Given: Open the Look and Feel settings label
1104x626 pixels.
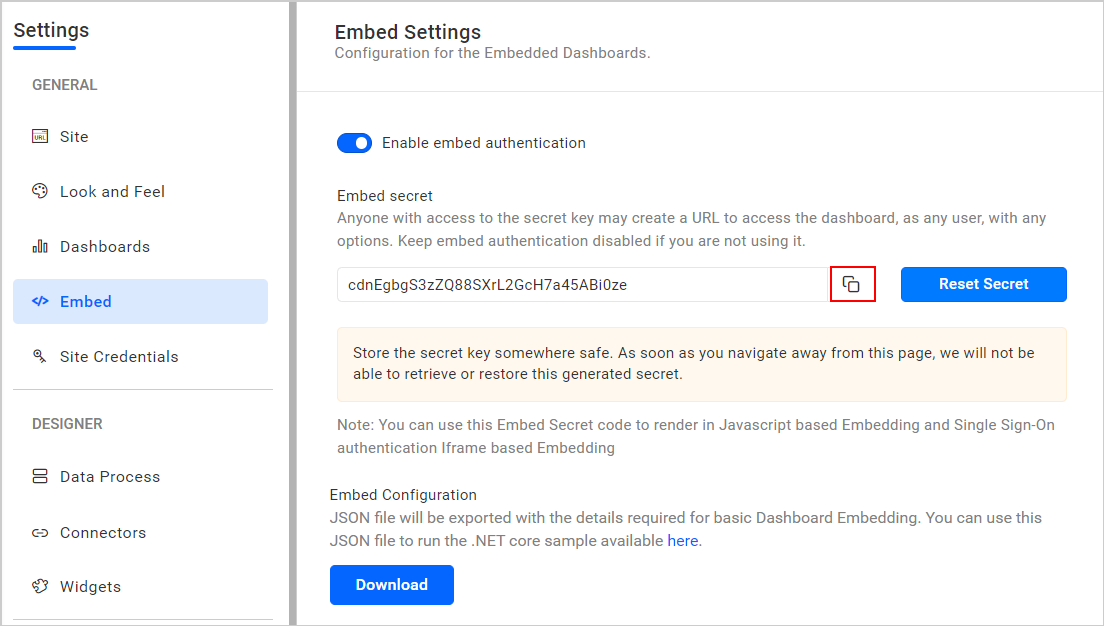Looking at the screenshot, I should coord(112,191).
